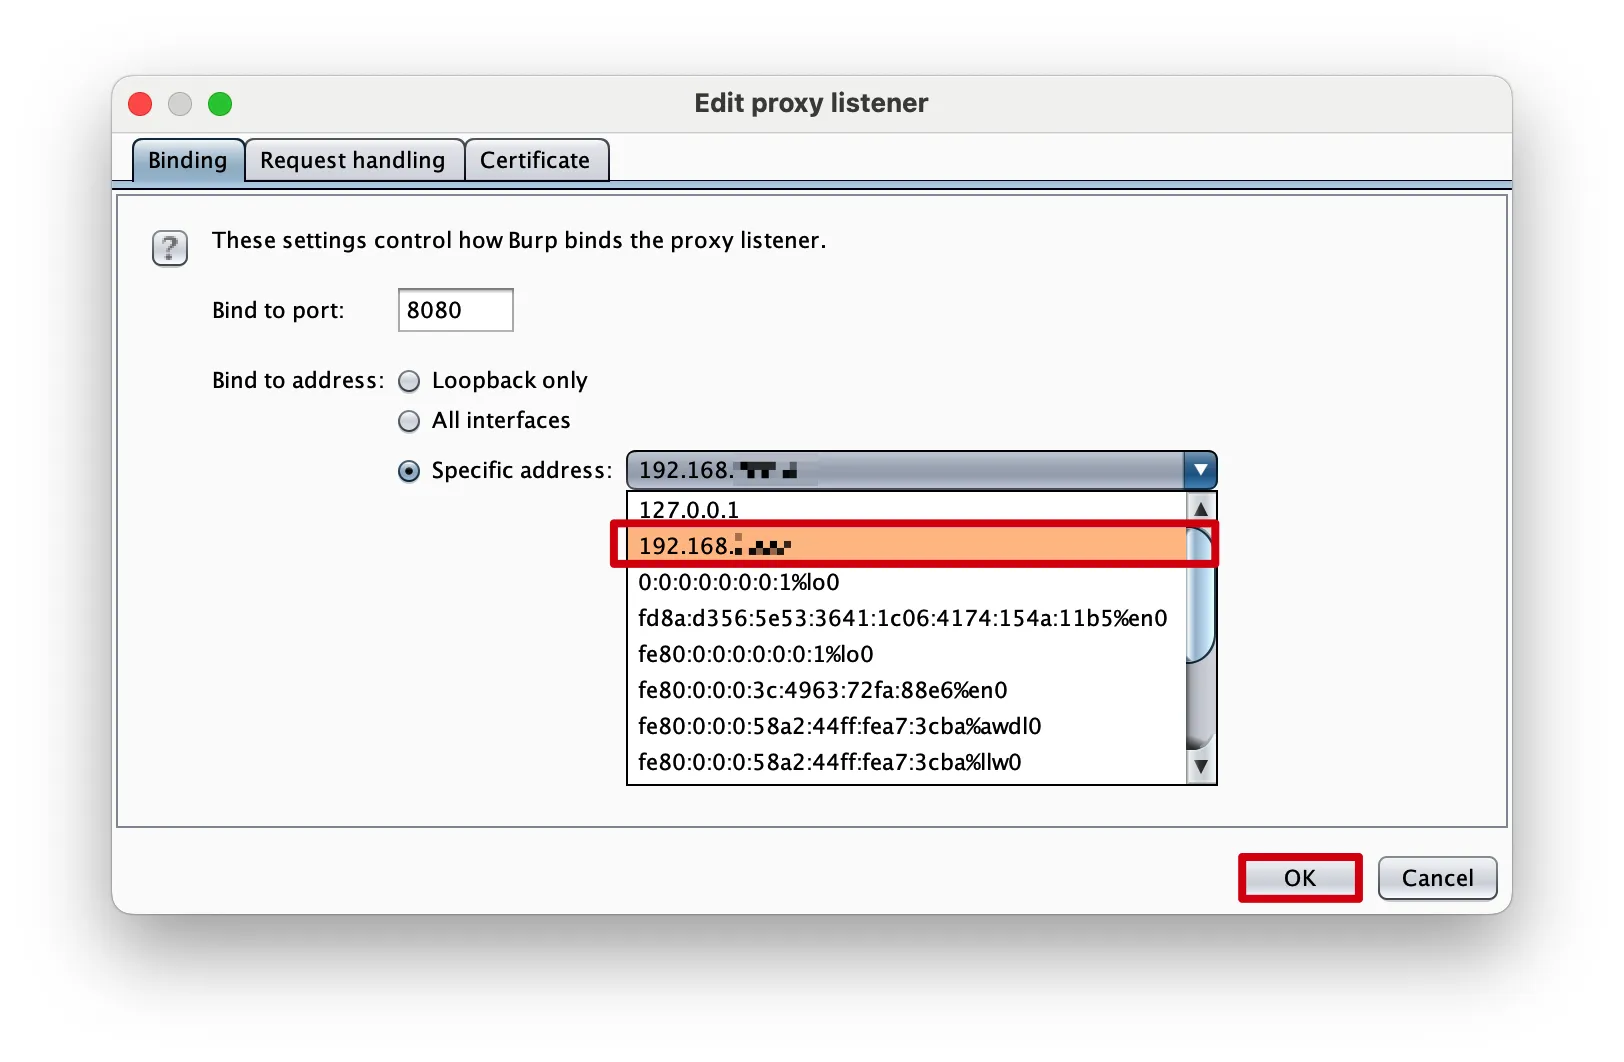This screenshot has height=1062, width=1624.
Task: Select the Loopback only radio button
Action: pos(409,381)
